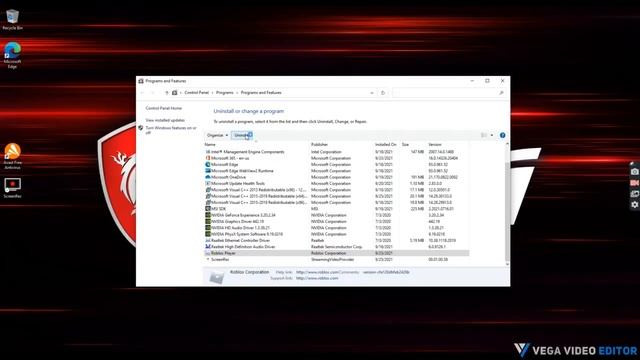Screen dimensions: 640x360
Task: Launch Microsoft Edge from the desktop
Action: pos(12,55)
